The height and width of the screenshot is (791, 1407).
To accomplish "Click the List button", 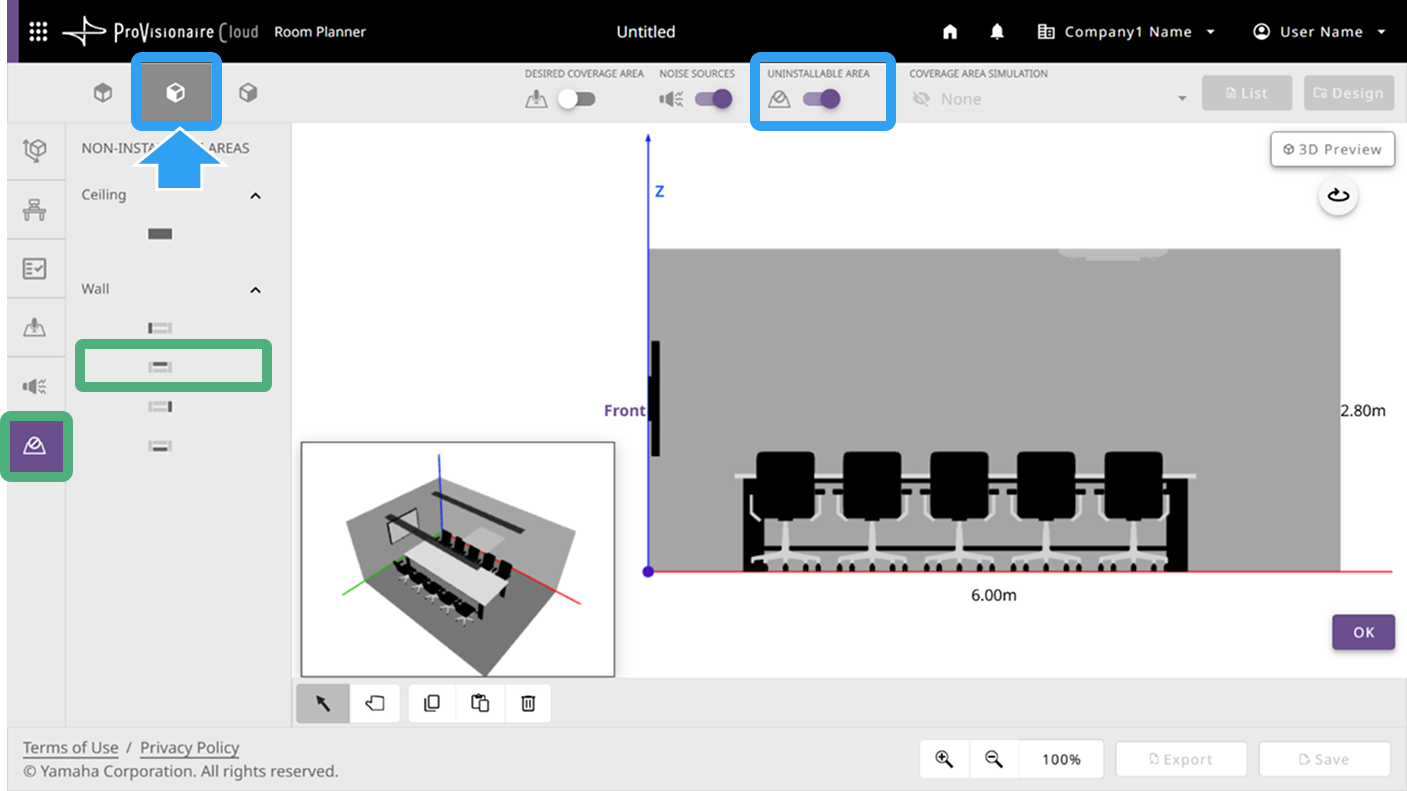I will 1247,93.
